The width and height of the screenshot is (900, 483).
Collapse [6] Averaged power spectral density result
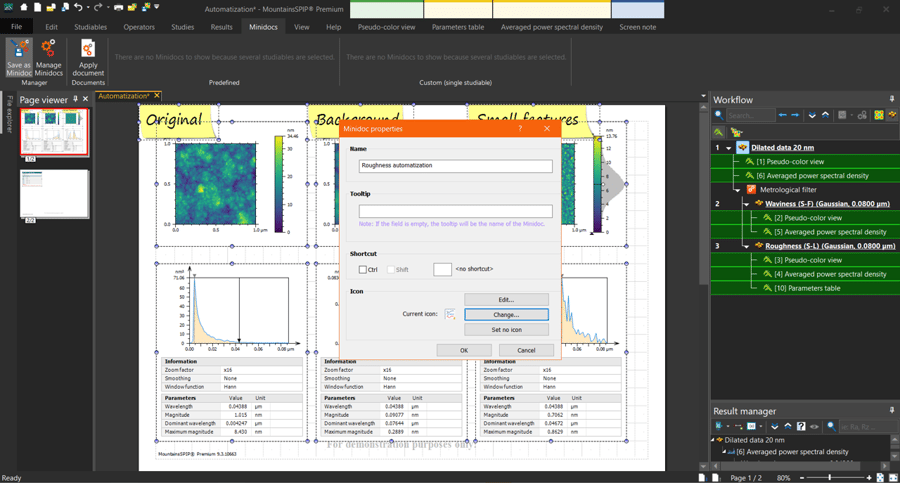tap(724, 451)
